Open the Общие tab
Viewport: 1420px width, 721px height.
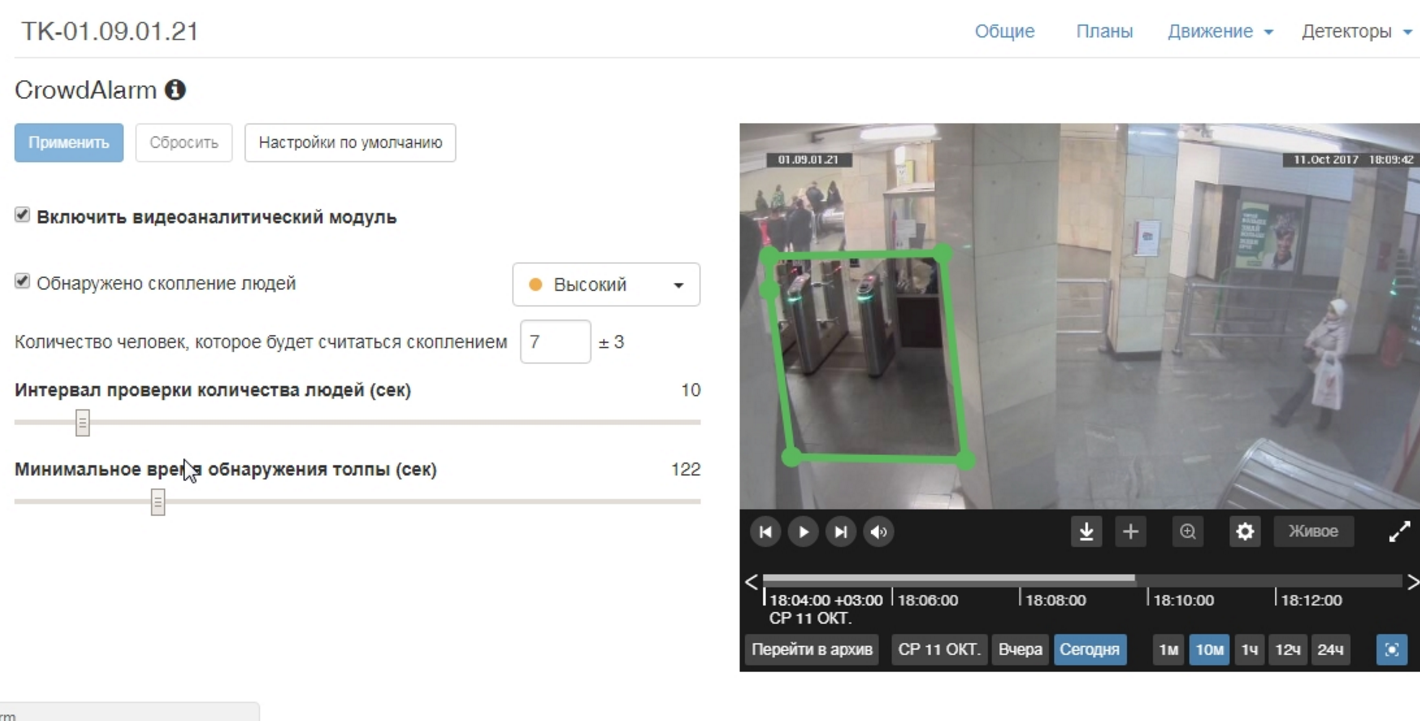click(x=1005, y=31)
